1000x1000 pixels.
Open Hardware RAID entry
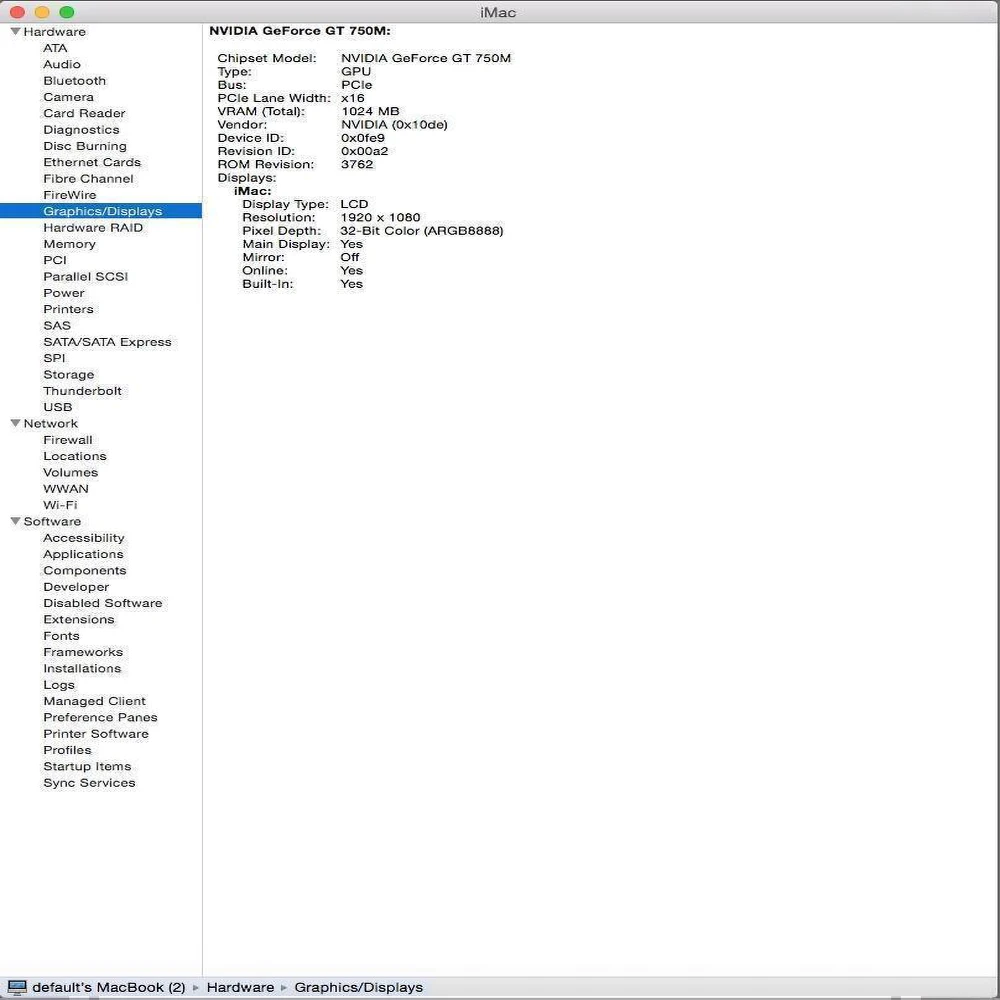pos(93,228)
